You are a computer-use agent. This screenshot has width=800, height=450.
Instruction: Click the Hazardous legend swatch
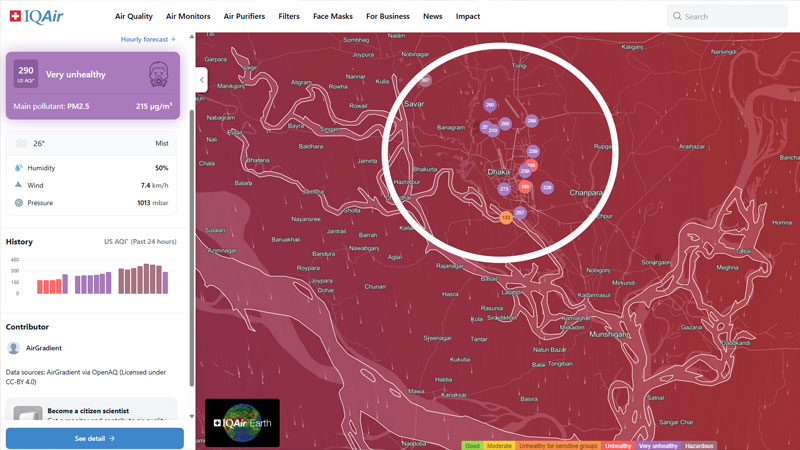[x=699, y=445]
